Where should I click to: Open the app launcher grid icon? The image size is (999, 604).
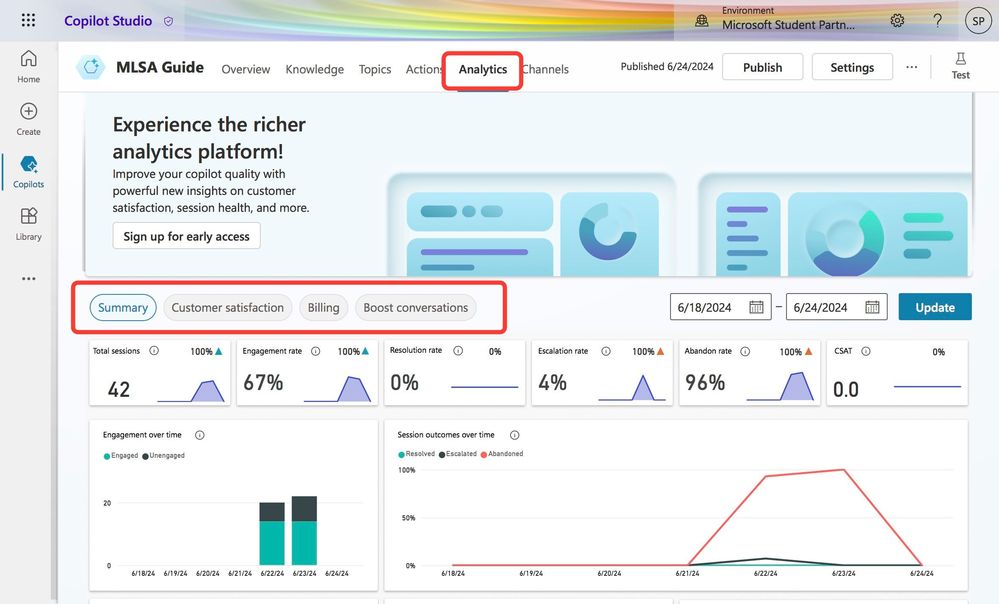[28, 20]
